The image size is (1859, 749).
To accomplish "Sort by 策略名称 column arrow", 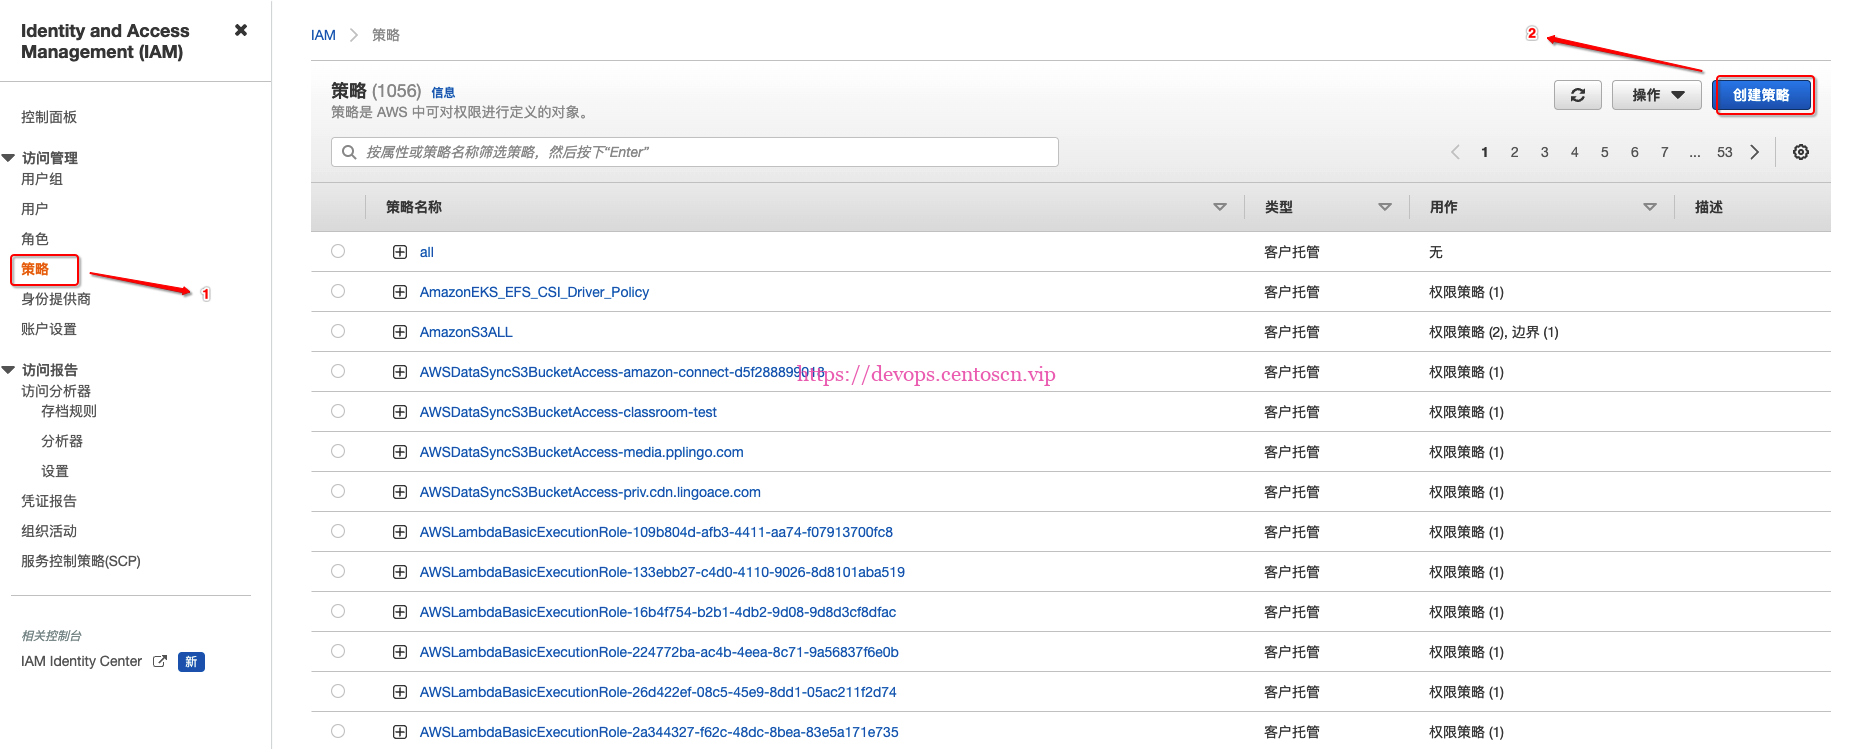I will tap(1219, 207).
